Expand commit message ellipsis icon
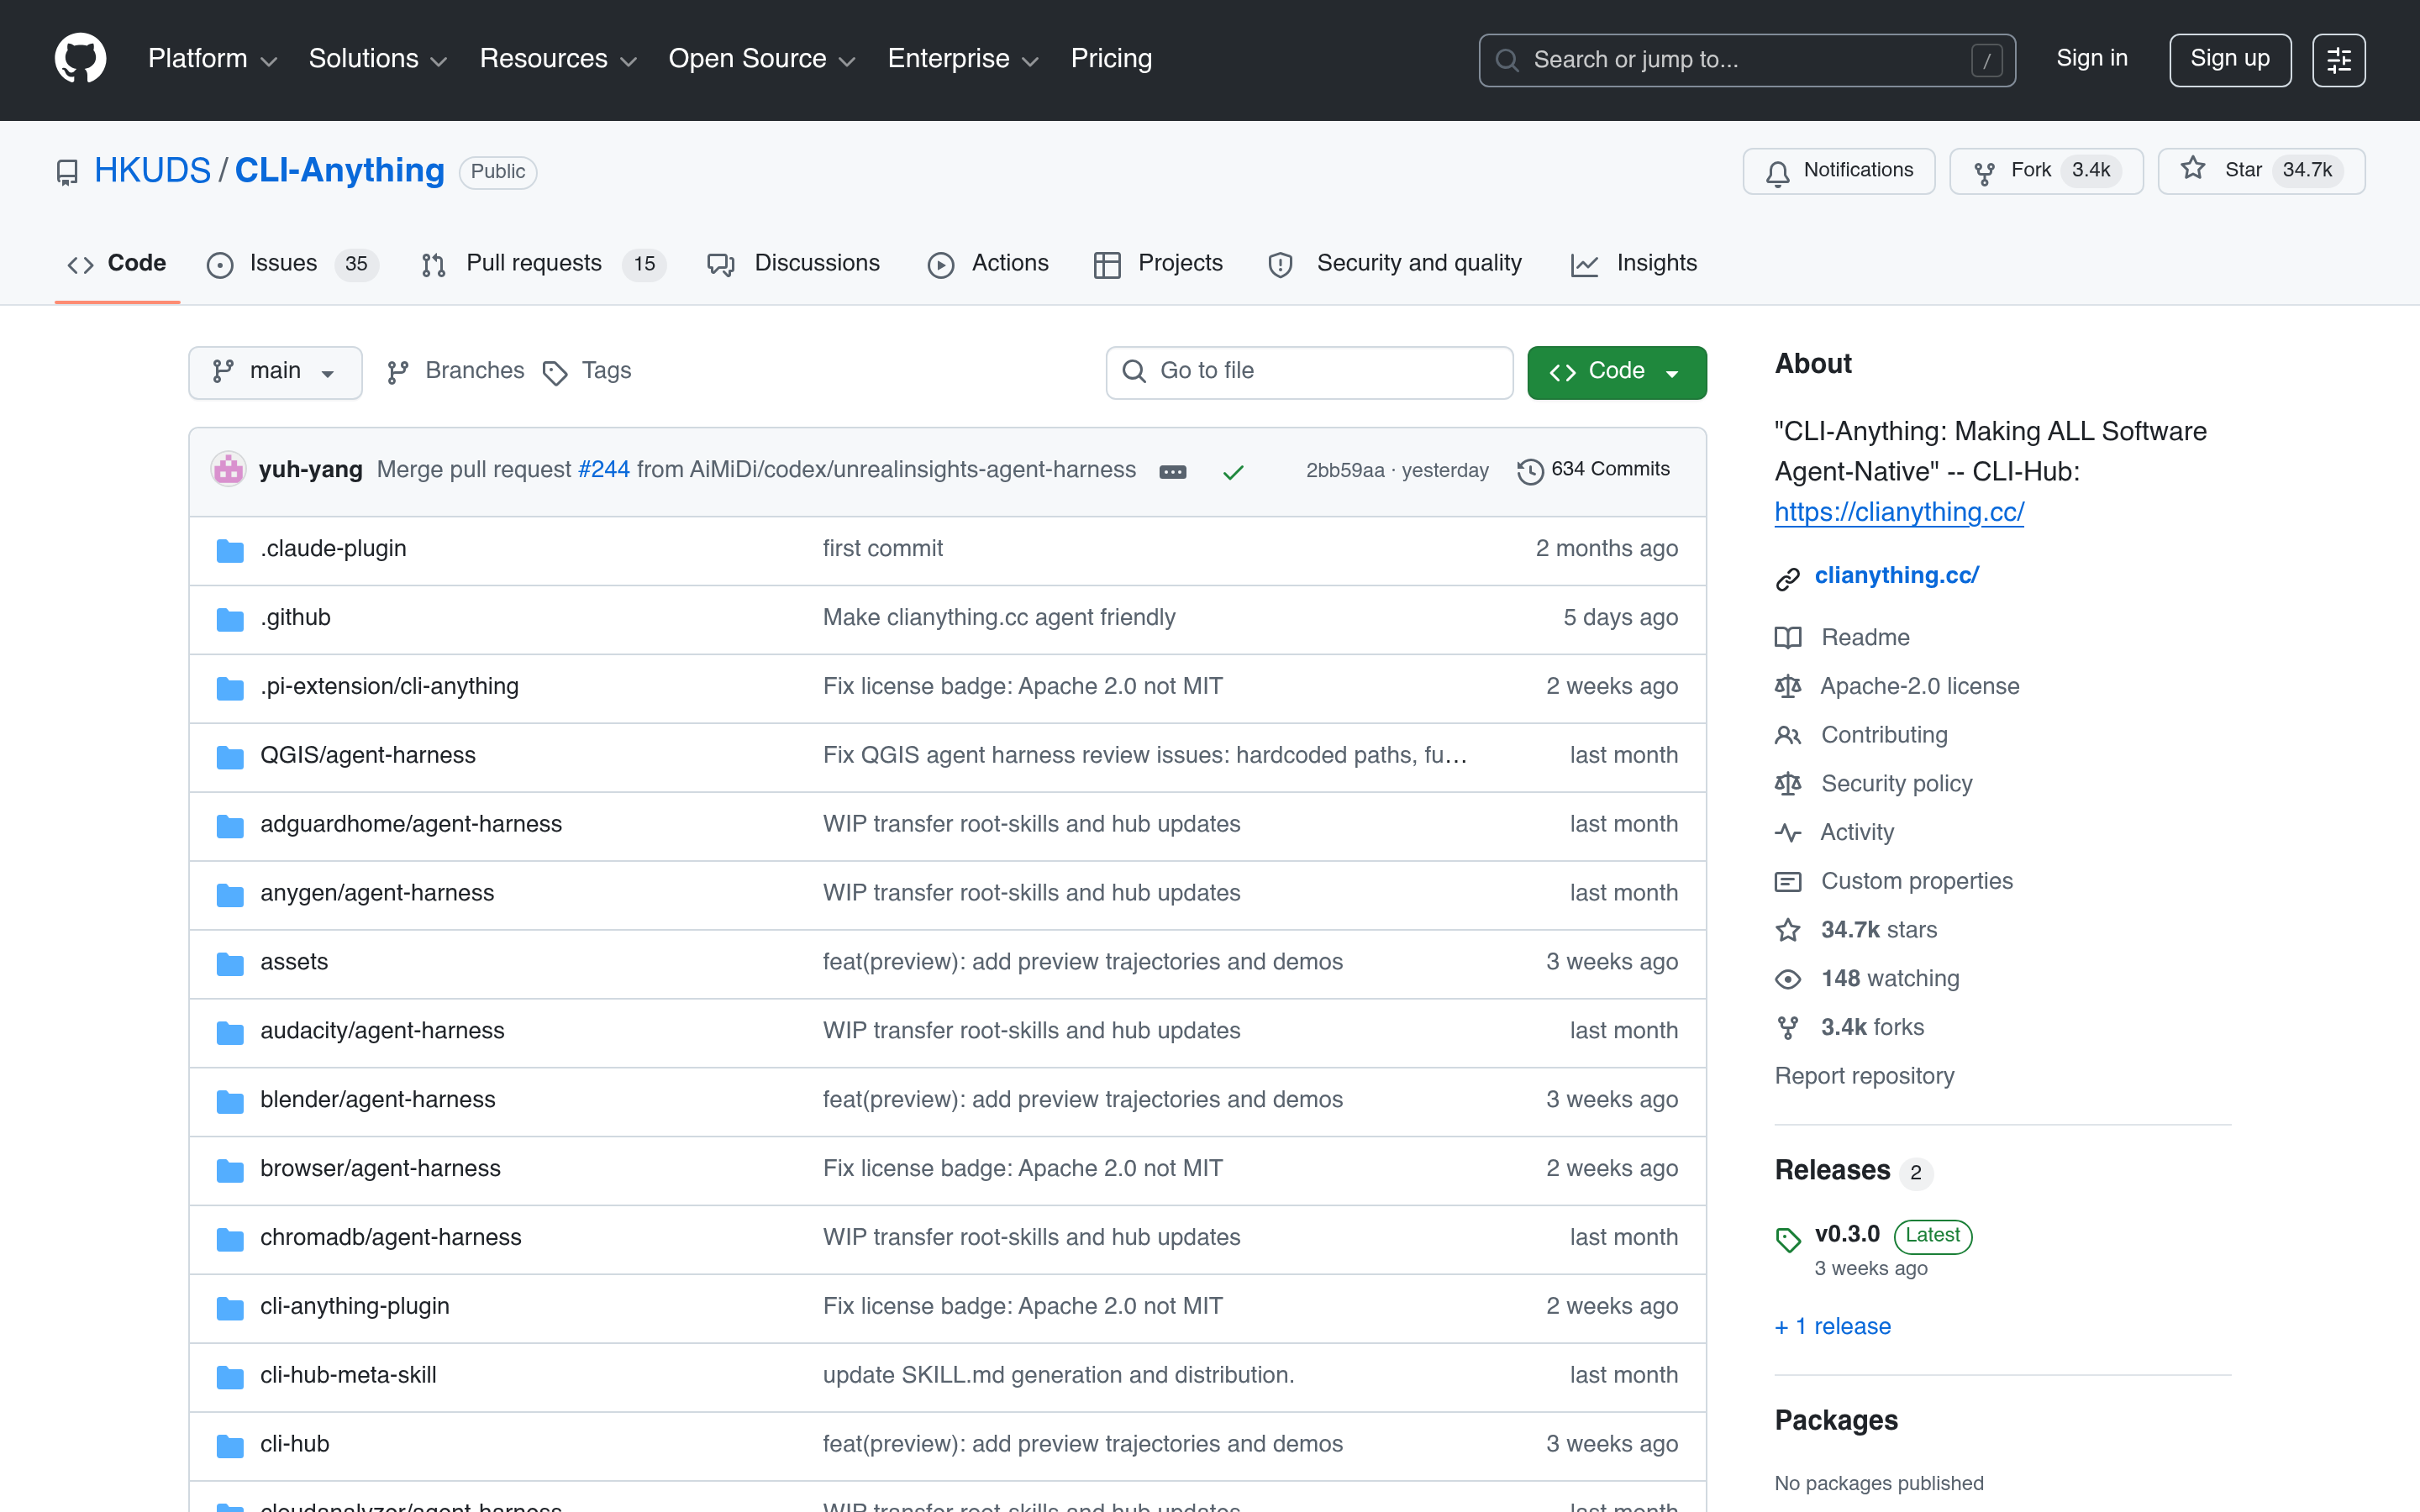2420x1512 pixels. [1173, 471]
